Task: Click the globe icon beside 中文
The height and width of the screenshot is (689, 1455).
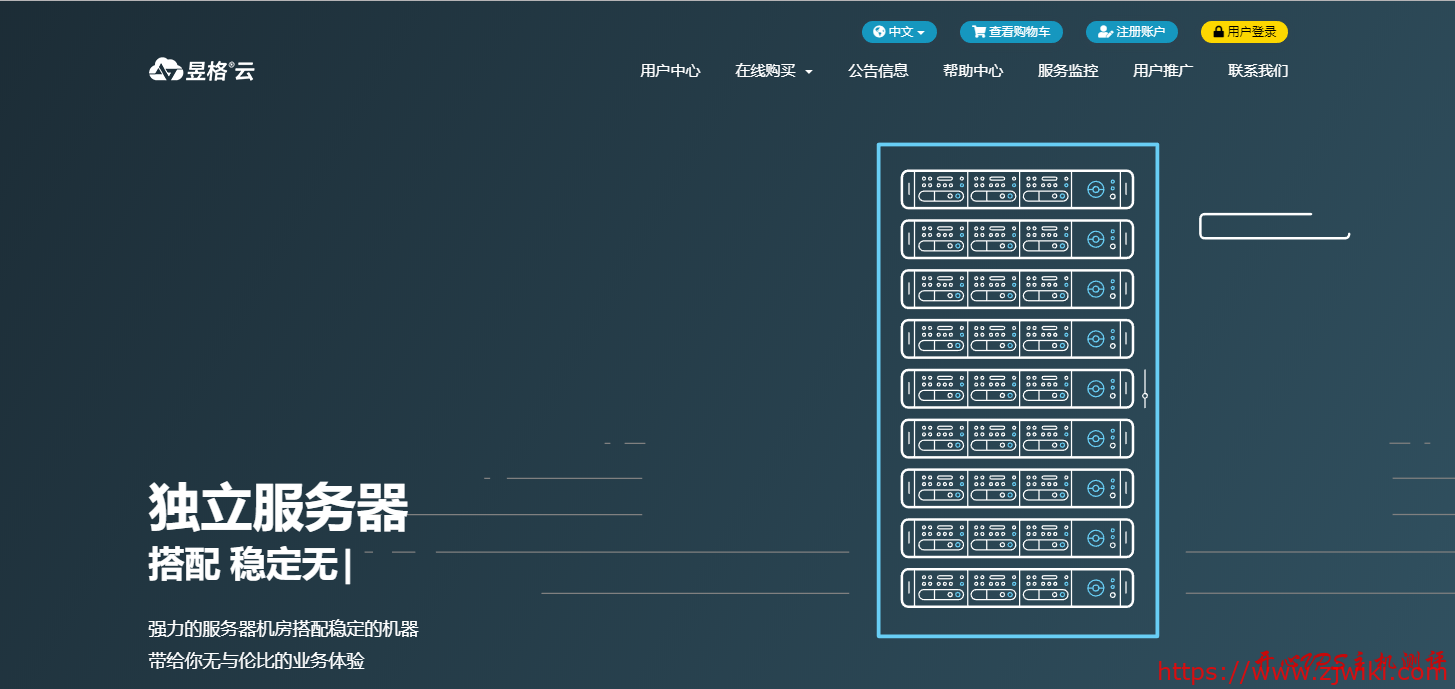Action: click(879, 32)
